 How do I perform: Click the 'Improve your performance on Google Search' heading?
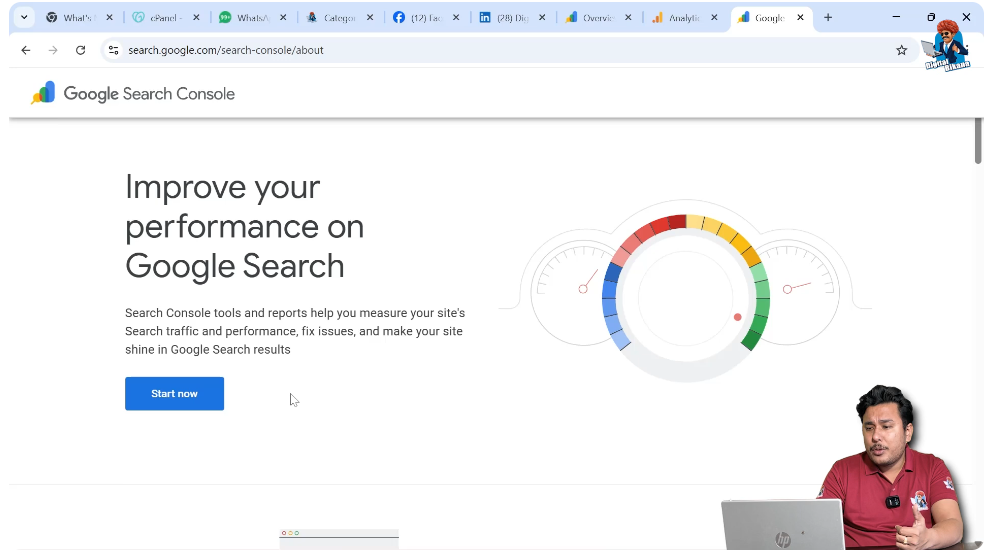pyautogui.click(x=245, y=226)
